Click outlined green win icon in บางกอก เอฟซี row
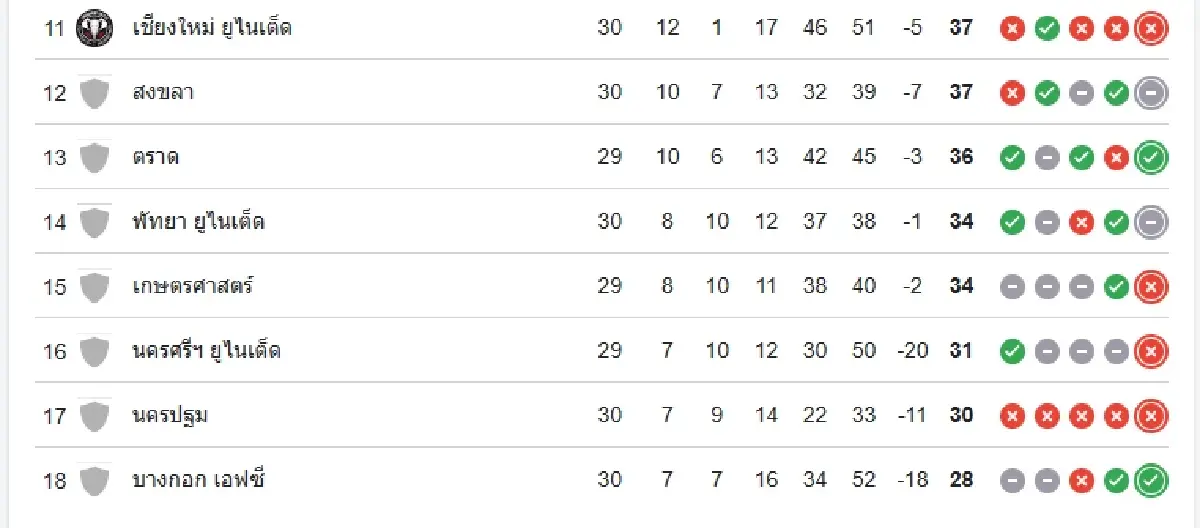Image resolution: width=1200 pixels, height=528 pixels. (x=1151, y=480)
